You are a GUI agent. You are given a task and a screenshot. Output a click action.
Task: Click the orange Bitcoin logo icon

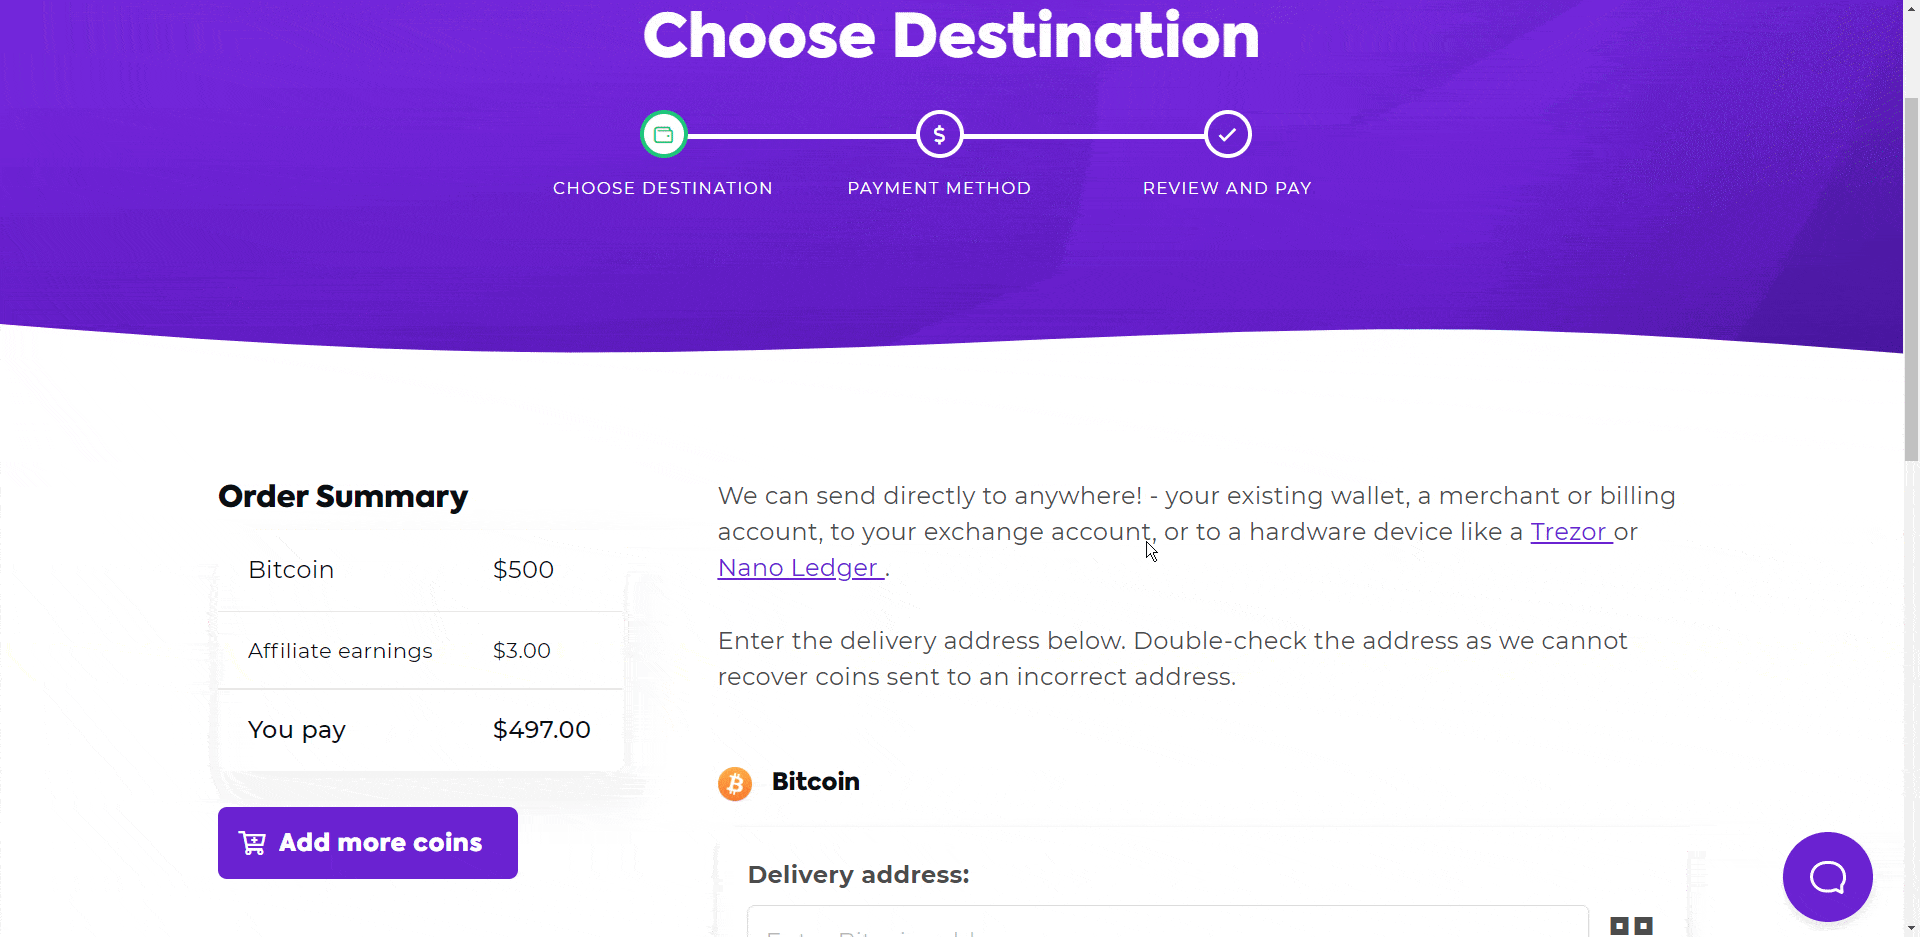(735, 784)
